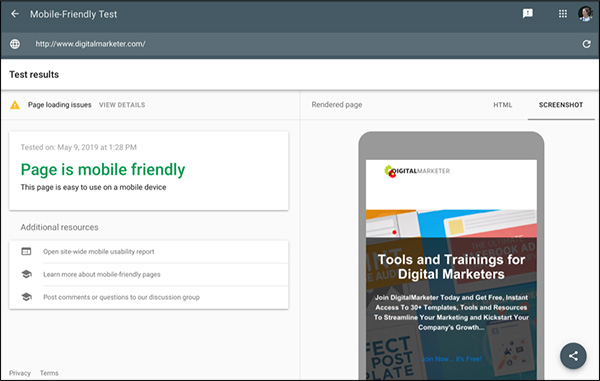Click Tools and Trainings for Digital Marketers headline
Image resolution: width=600 pixels, height=381 pixels.
pyautogui.click(x=451, y=267)
